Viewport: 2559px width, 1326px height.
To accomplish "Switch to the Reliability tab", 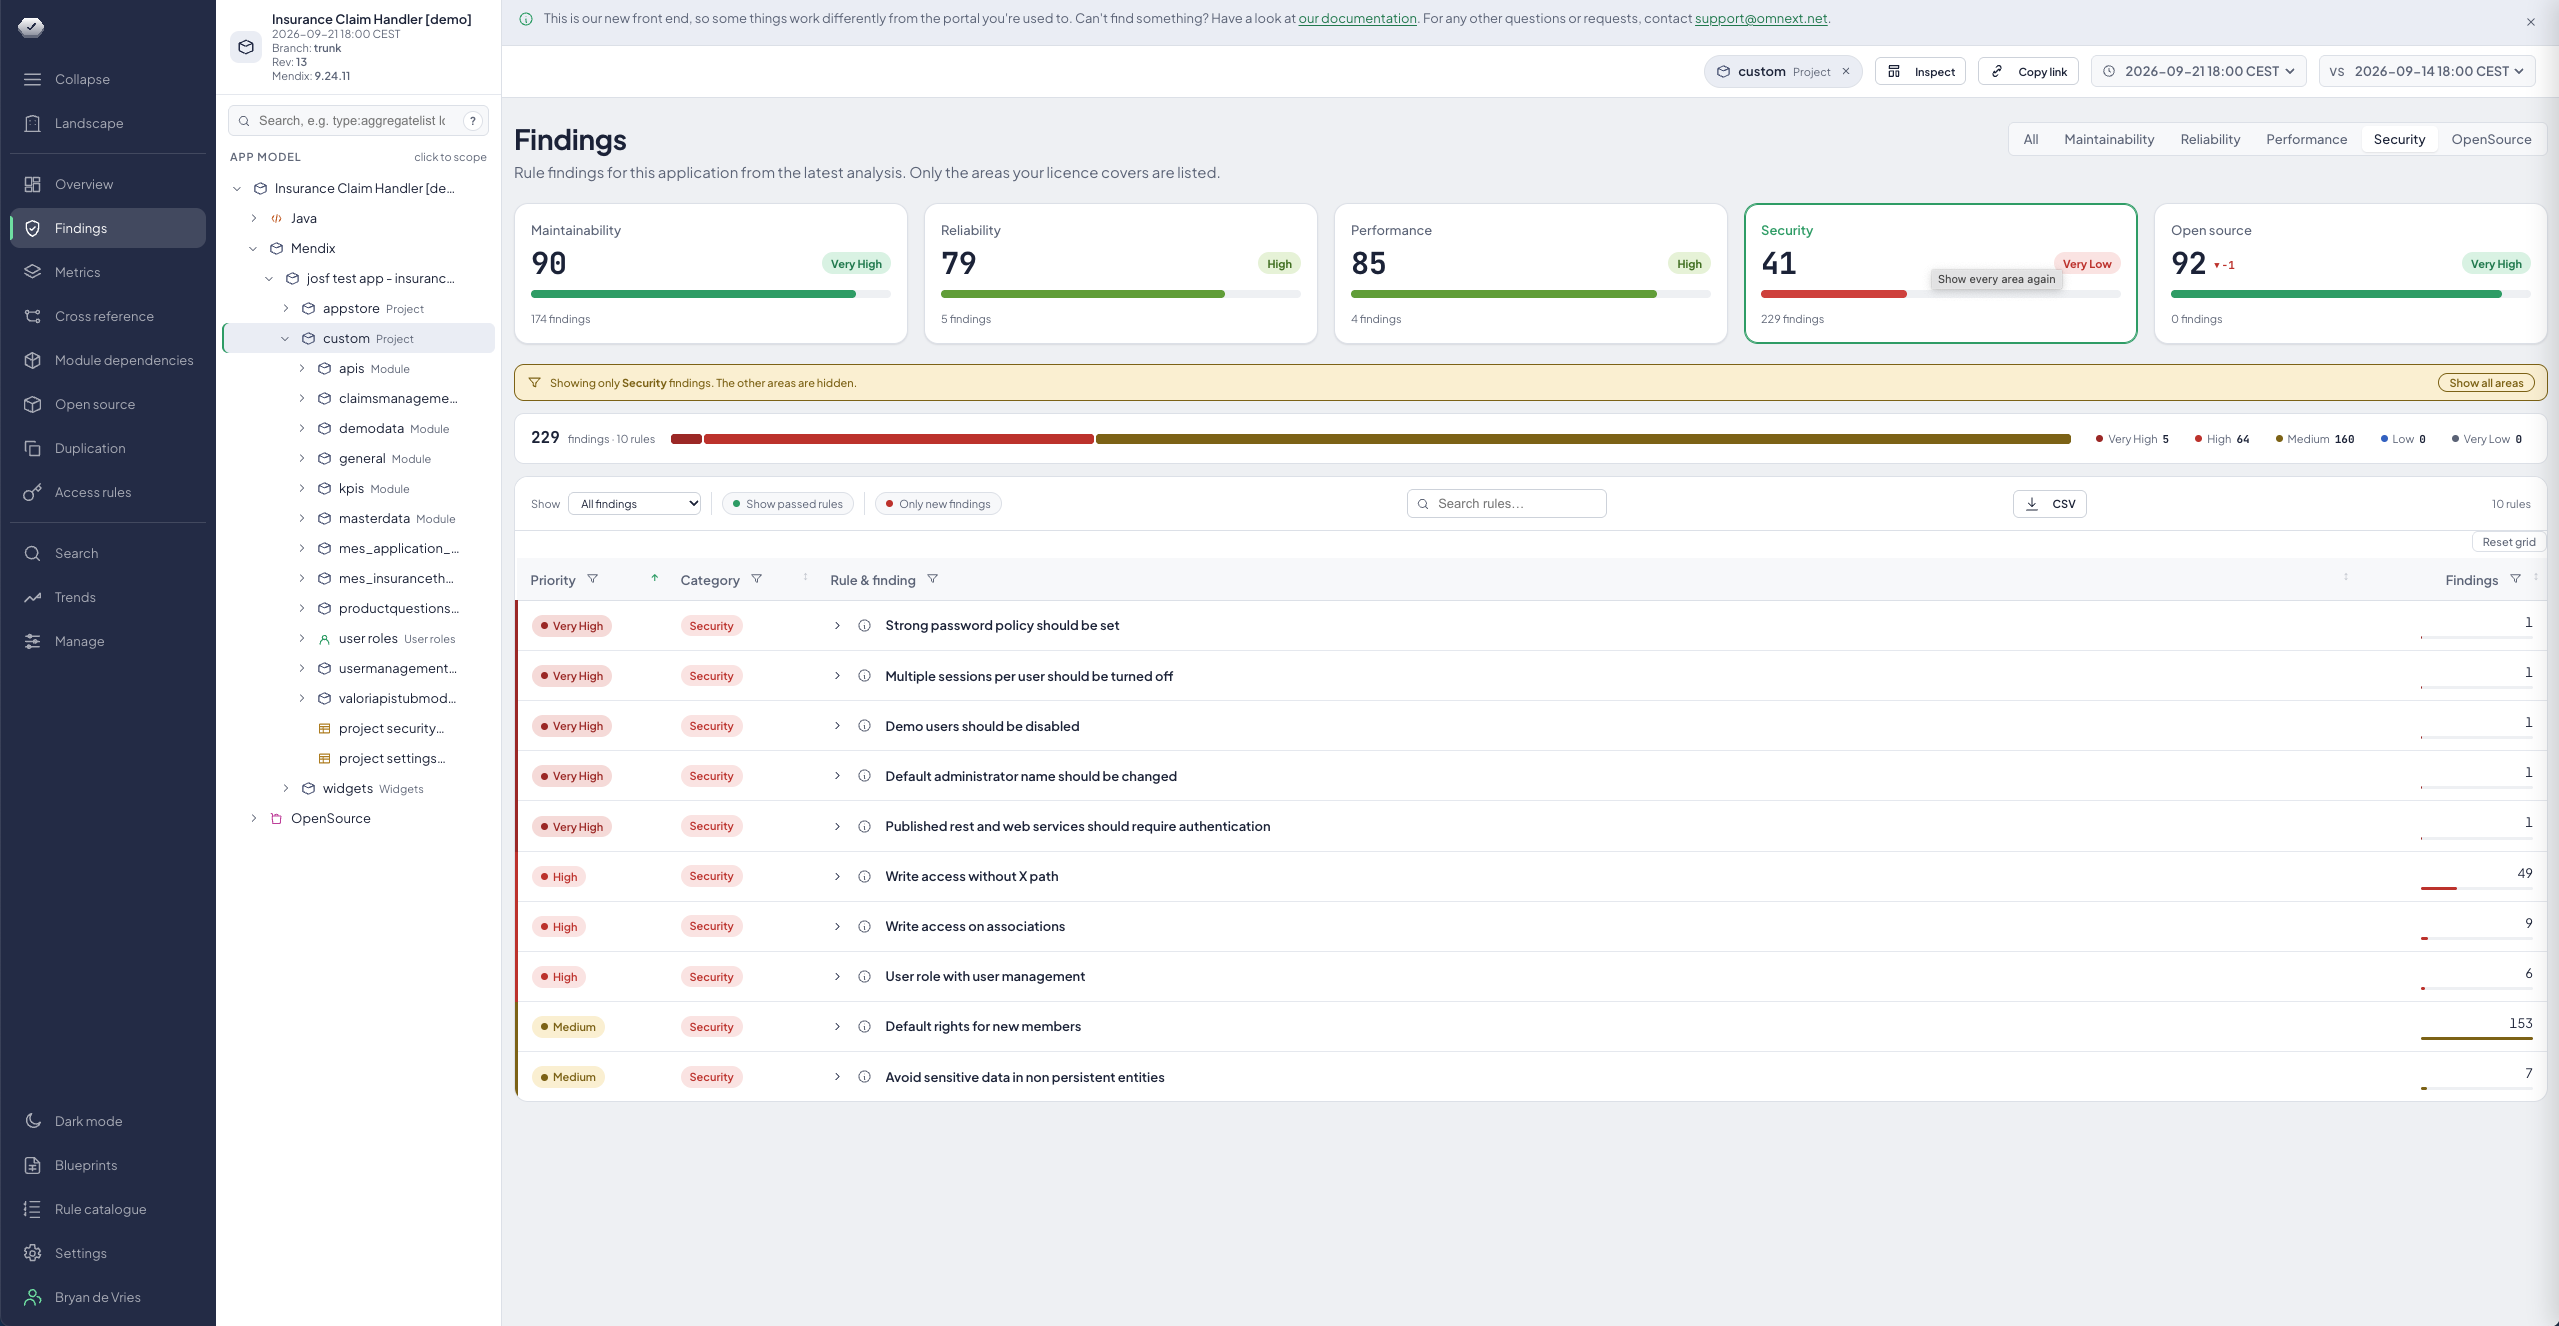I will point(2210,139).
